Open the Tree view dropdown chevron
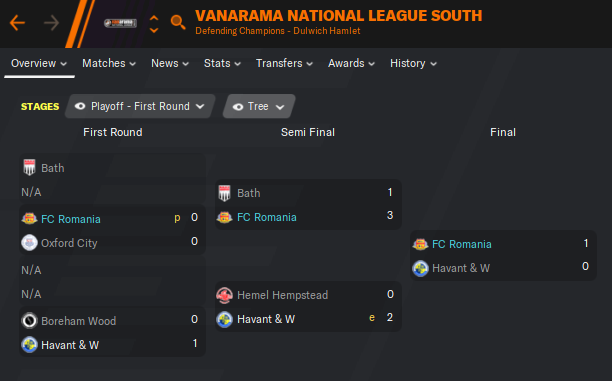Screen dimensions: 612x381 [280, 107]
